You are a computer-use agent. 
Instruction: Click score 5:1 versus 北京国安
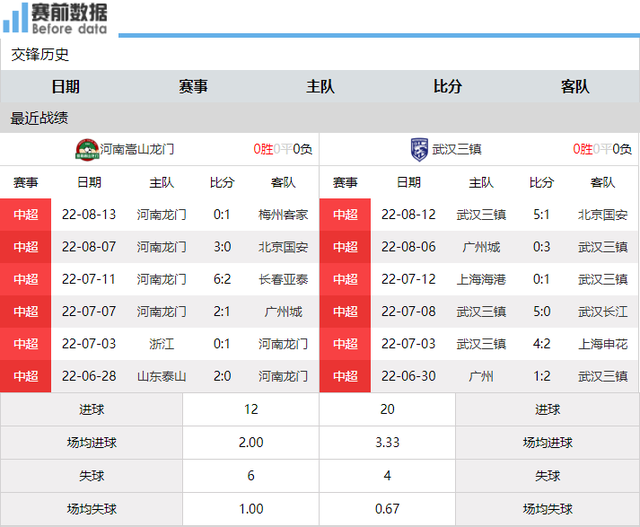542,214
